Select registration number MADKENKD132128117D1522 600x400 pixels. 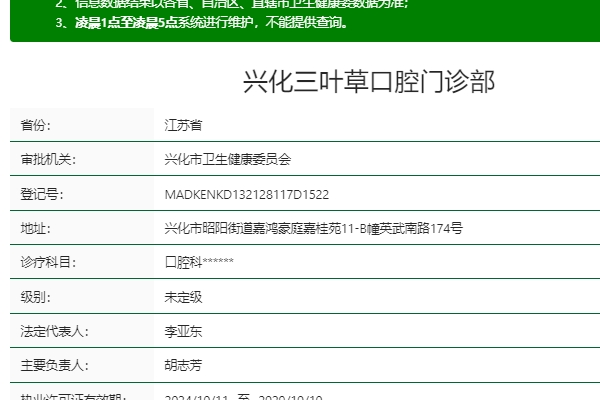[247, 194]
